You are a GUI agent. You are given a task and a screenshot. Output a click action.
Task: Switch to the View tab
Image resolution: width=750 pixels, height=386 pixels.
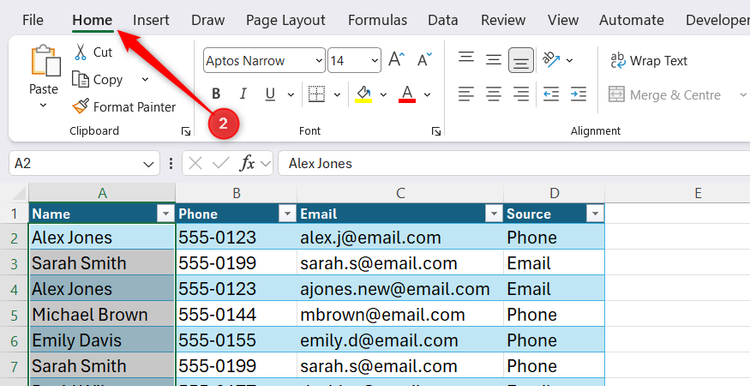click(x=563, y=20)
